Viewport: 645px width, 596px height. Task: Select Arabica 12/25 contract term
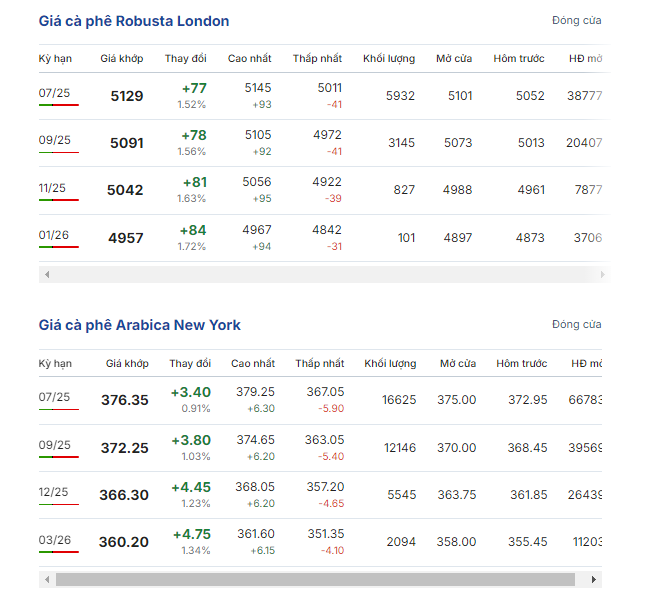pos(53,492)
